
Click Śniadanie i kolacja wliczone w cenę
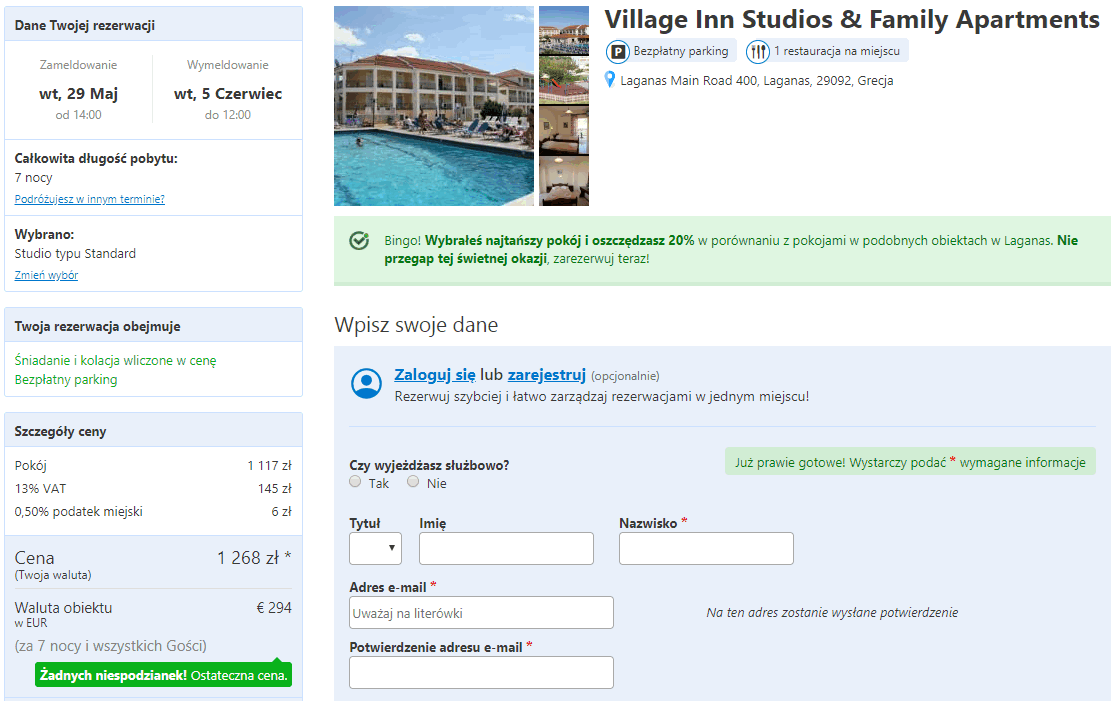(x=115, y=360)
